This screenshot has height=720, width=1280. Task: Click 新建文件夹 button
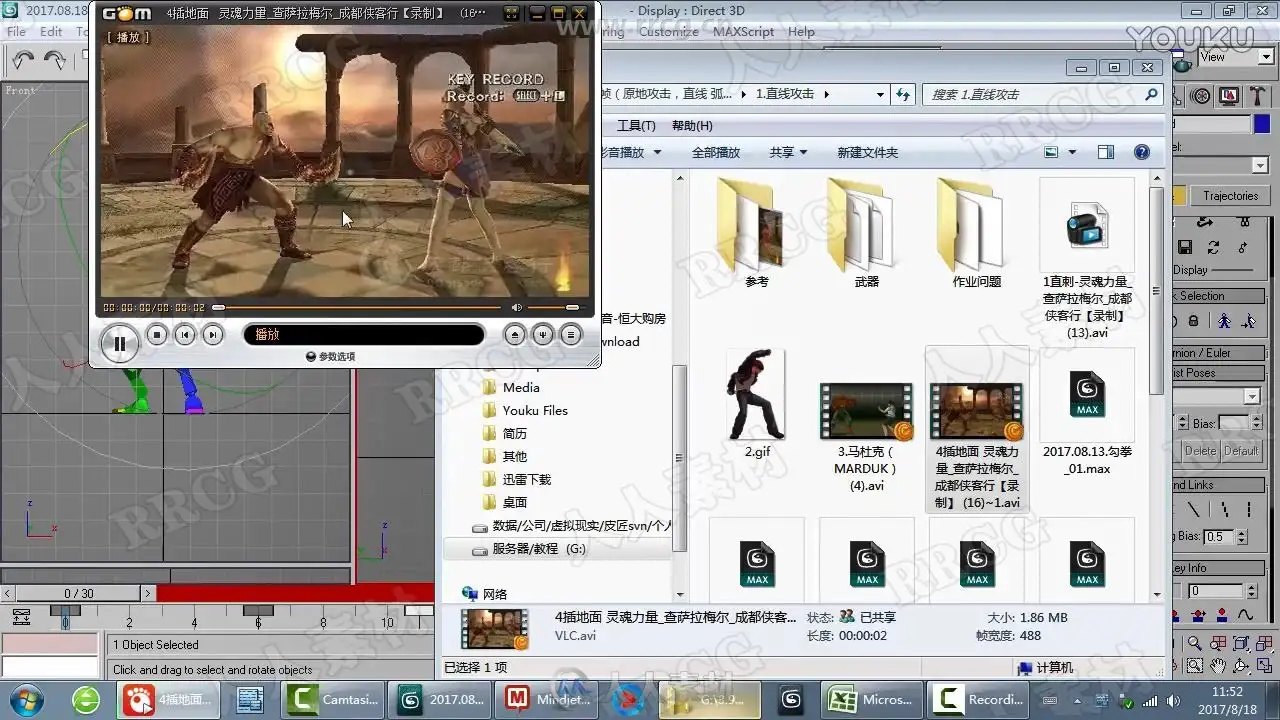click(x=868, y=152)
